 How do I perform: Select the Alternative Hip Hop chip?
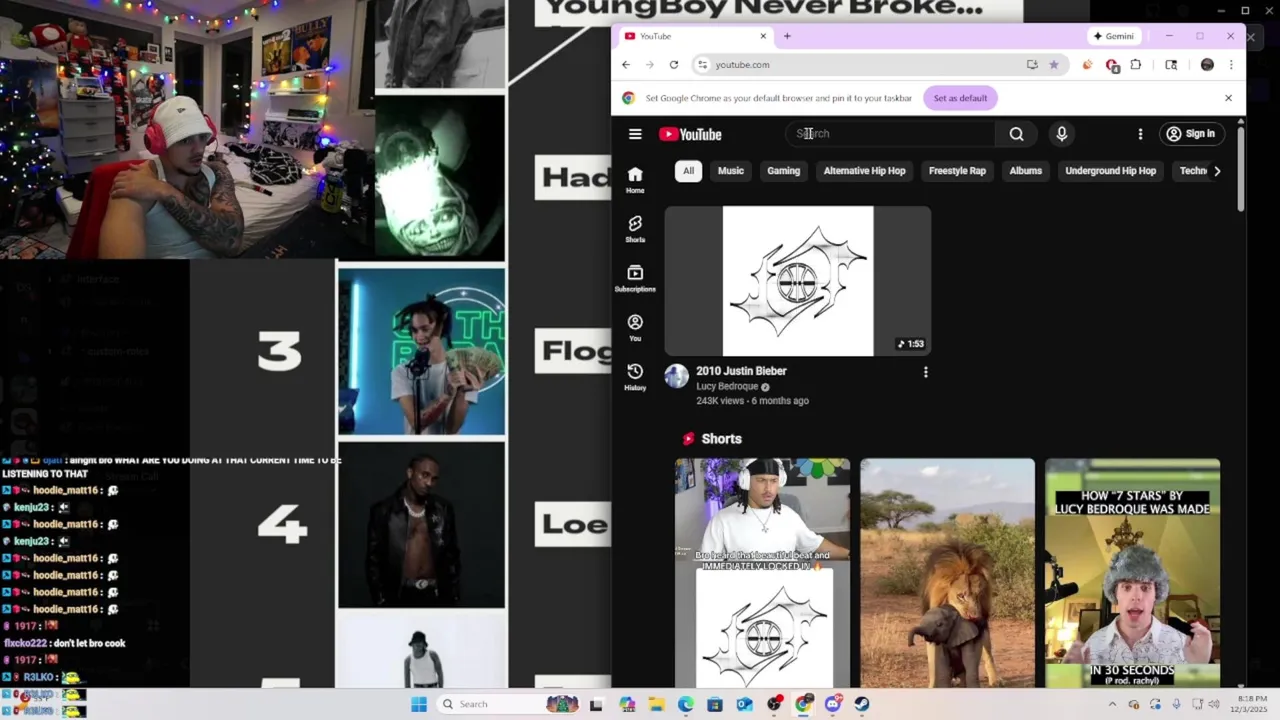[864, 171]
